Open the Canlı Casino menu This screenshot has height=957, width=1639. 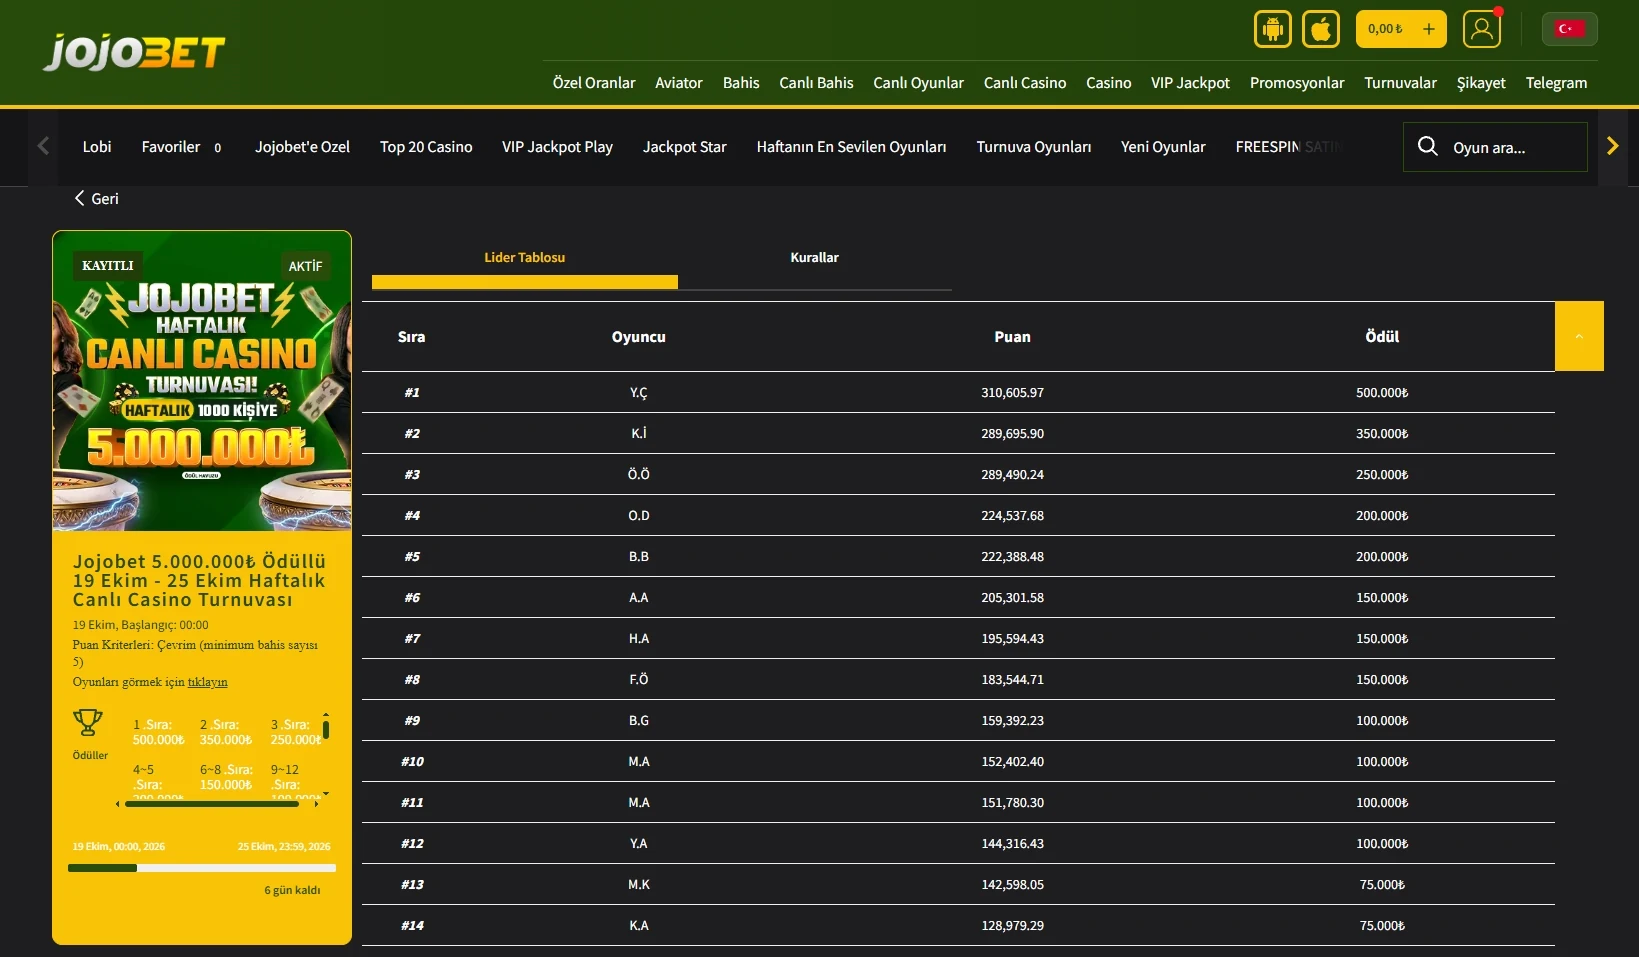coord(1025,83)
